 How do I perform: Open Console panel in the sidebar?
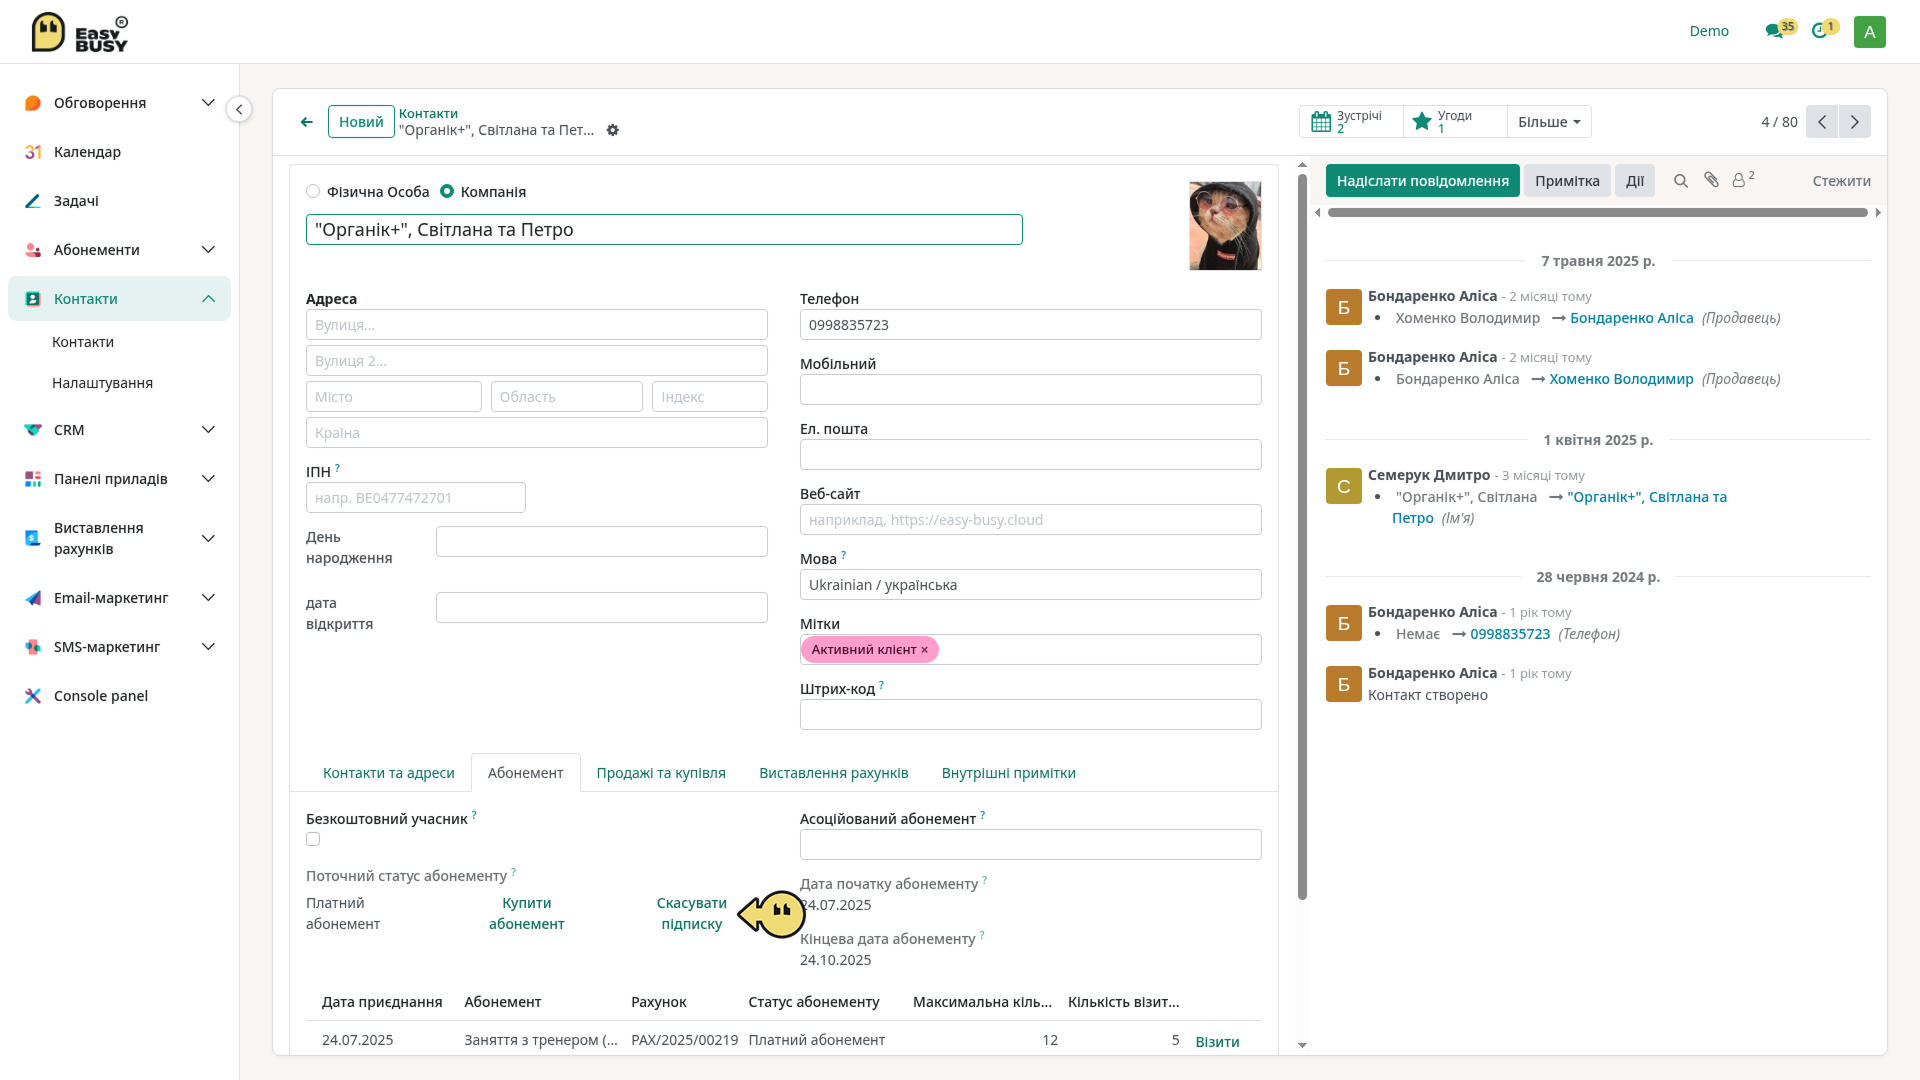point(100,696)
